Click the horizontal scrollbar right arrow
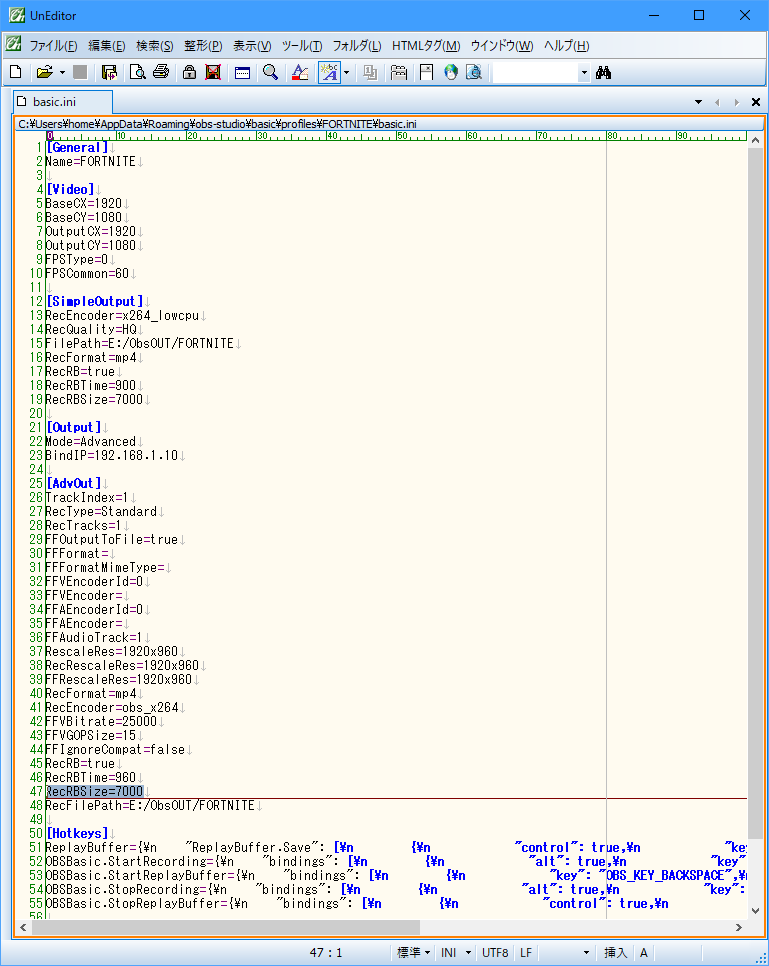Screen dimensions: 769x966 coord(739,927)
